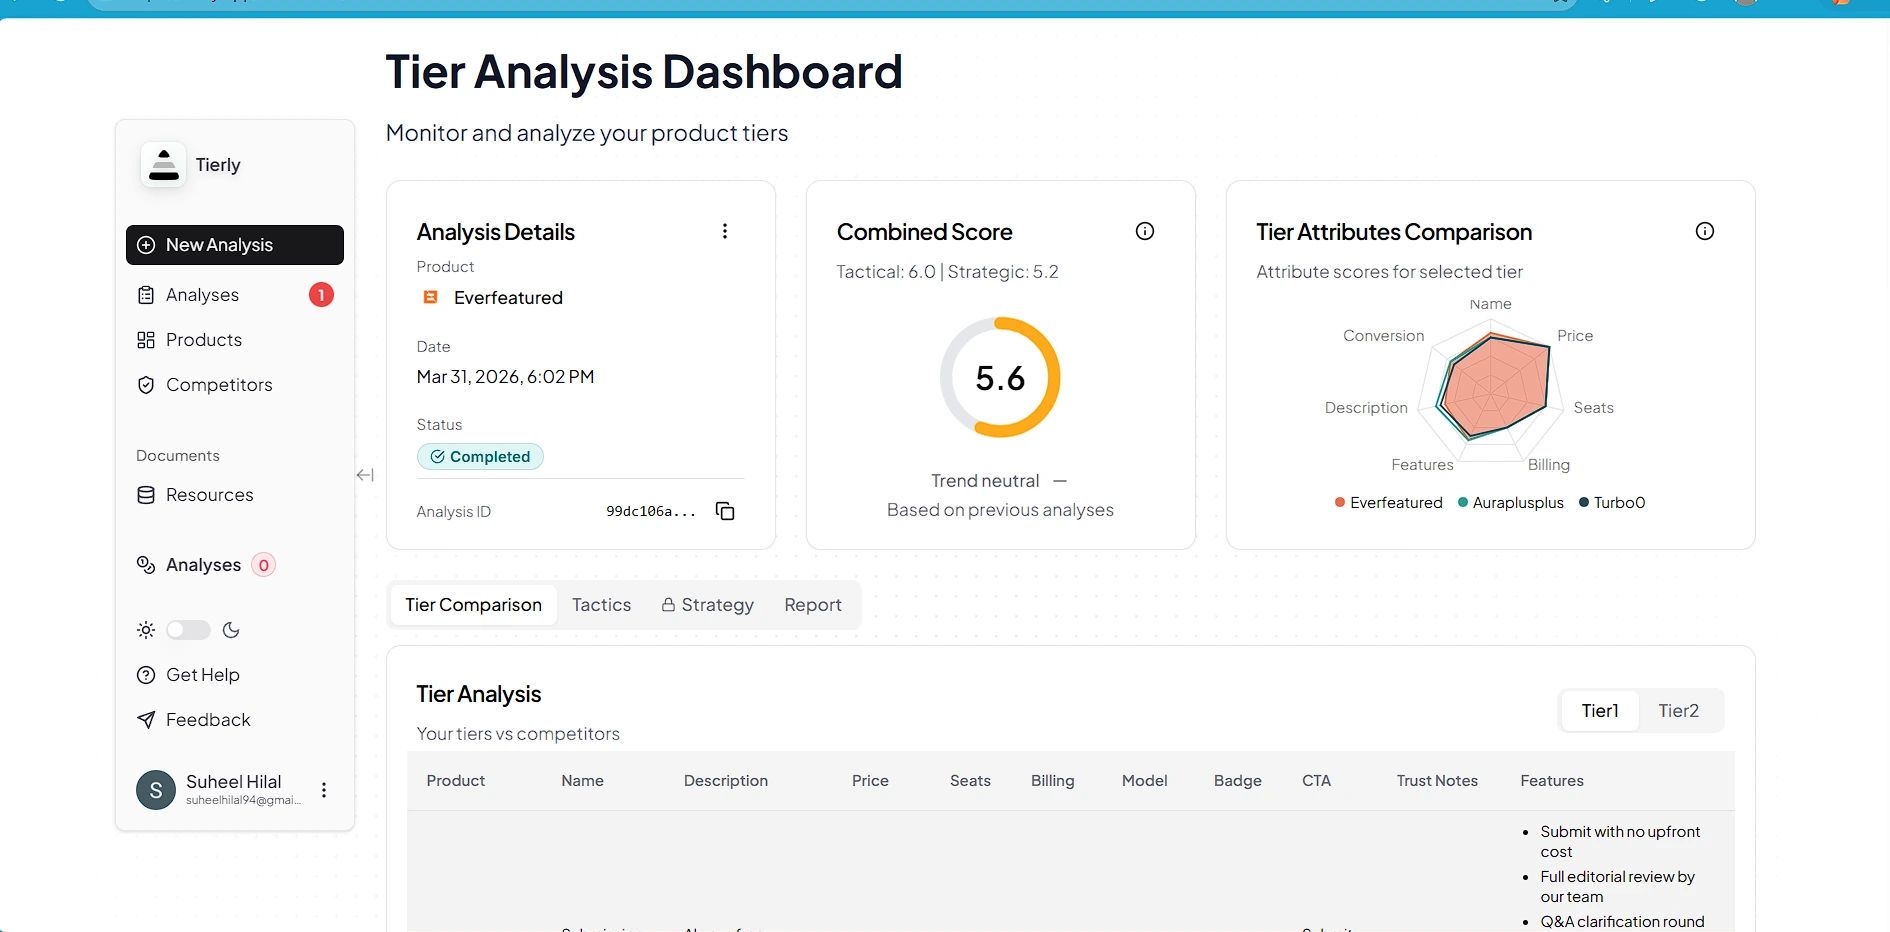Viewport: 1890px width, 932px height.
Task: Open Combined Score info tooltip
Action: tap(1145, 231)
